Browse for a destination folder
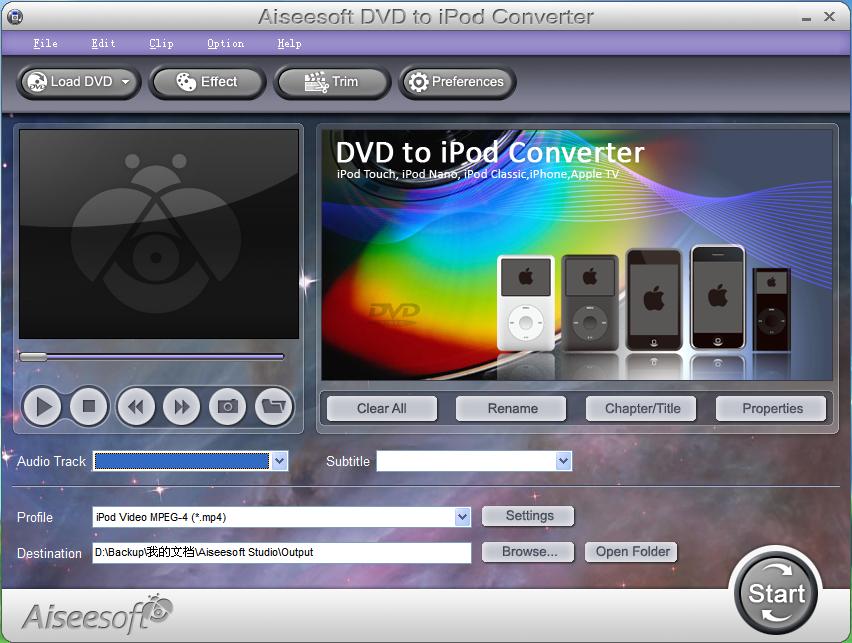Viewport: 852px width, 643px height. click(528, 552)
